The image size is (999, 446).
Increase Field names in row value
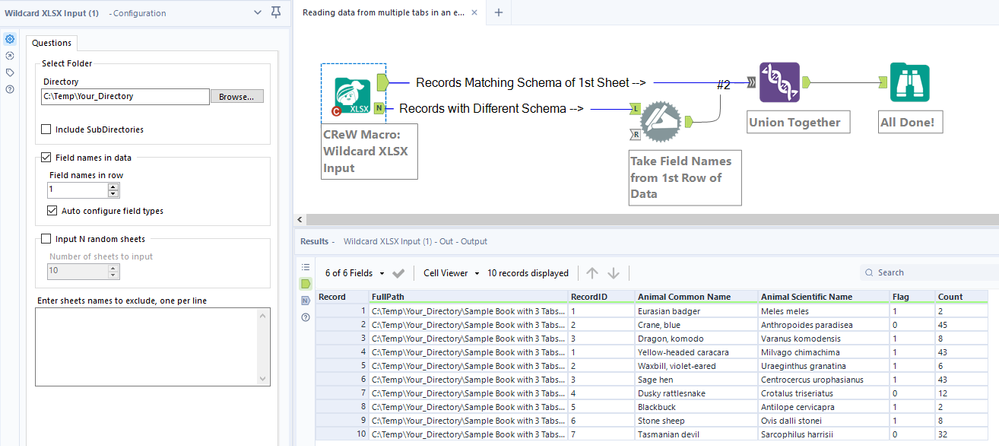(x=113, y=186)
